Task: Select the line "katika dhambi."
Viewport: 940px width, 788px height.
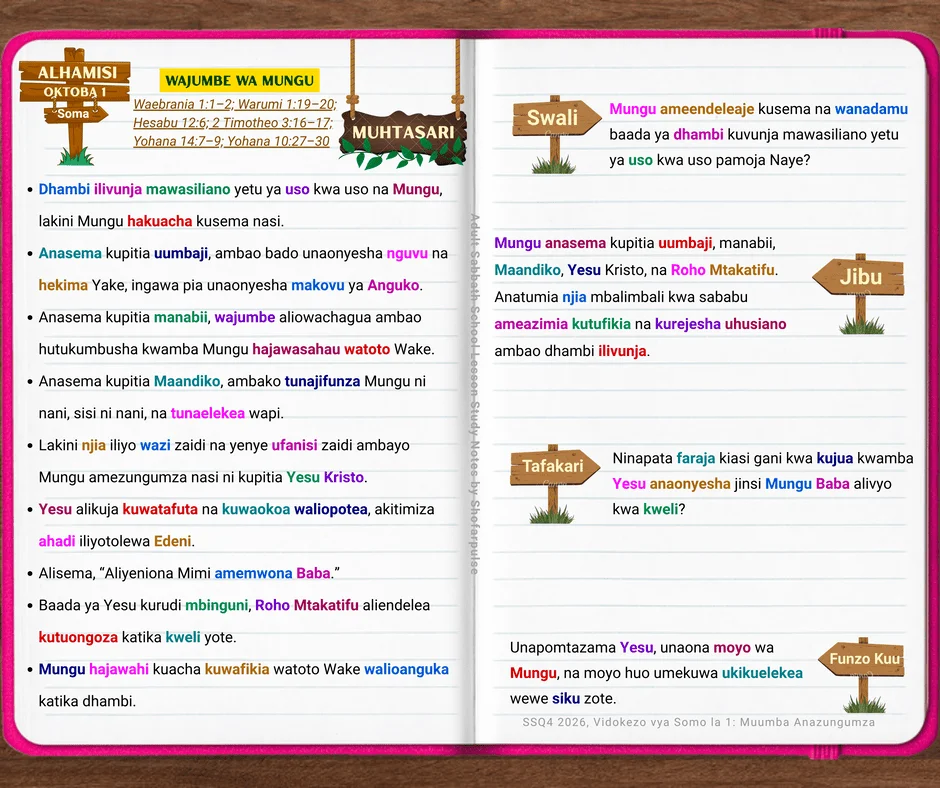Action: (x=87, y=701)
